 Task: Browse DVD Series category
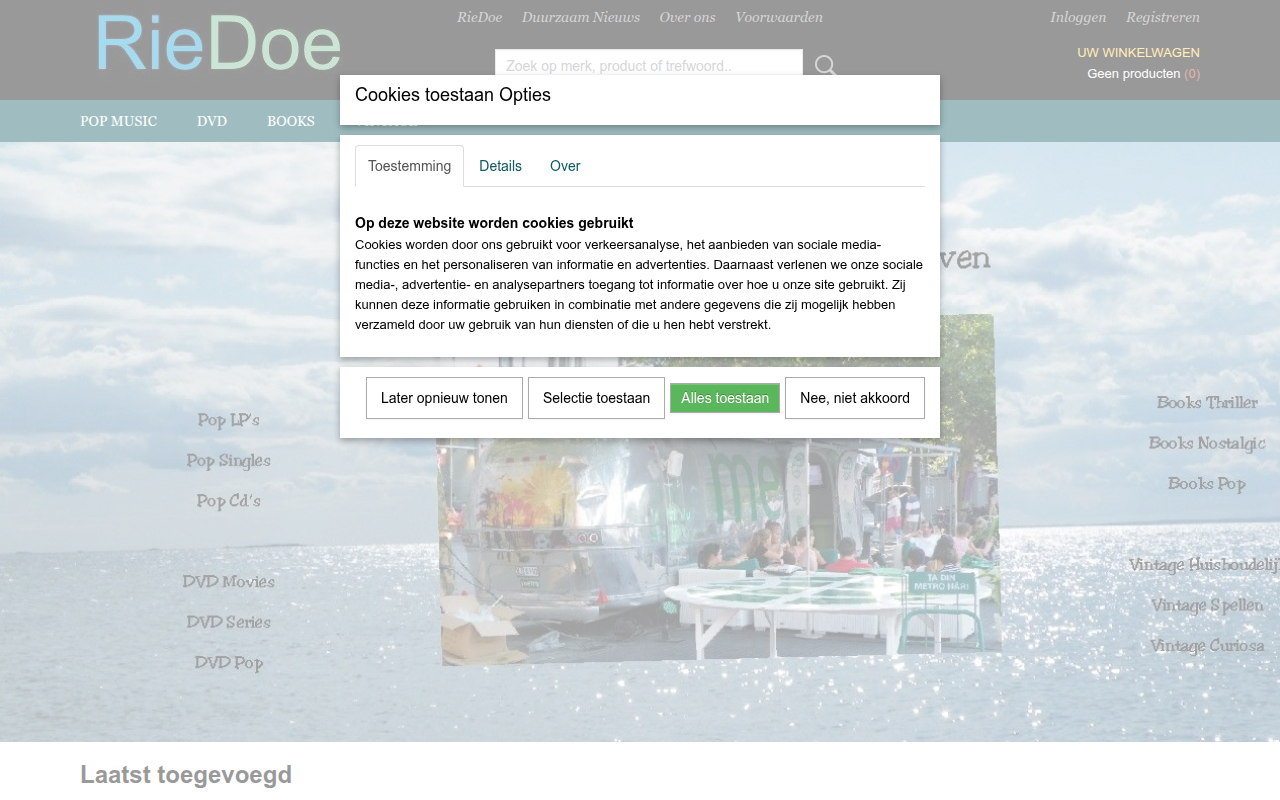[x=229, y=622]
